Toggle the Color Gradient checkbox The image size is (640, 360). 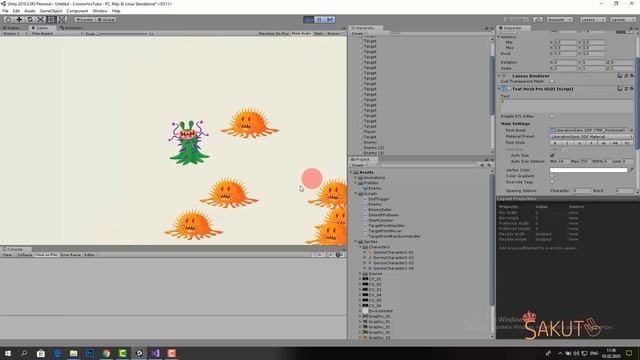[x=552, y=176]
